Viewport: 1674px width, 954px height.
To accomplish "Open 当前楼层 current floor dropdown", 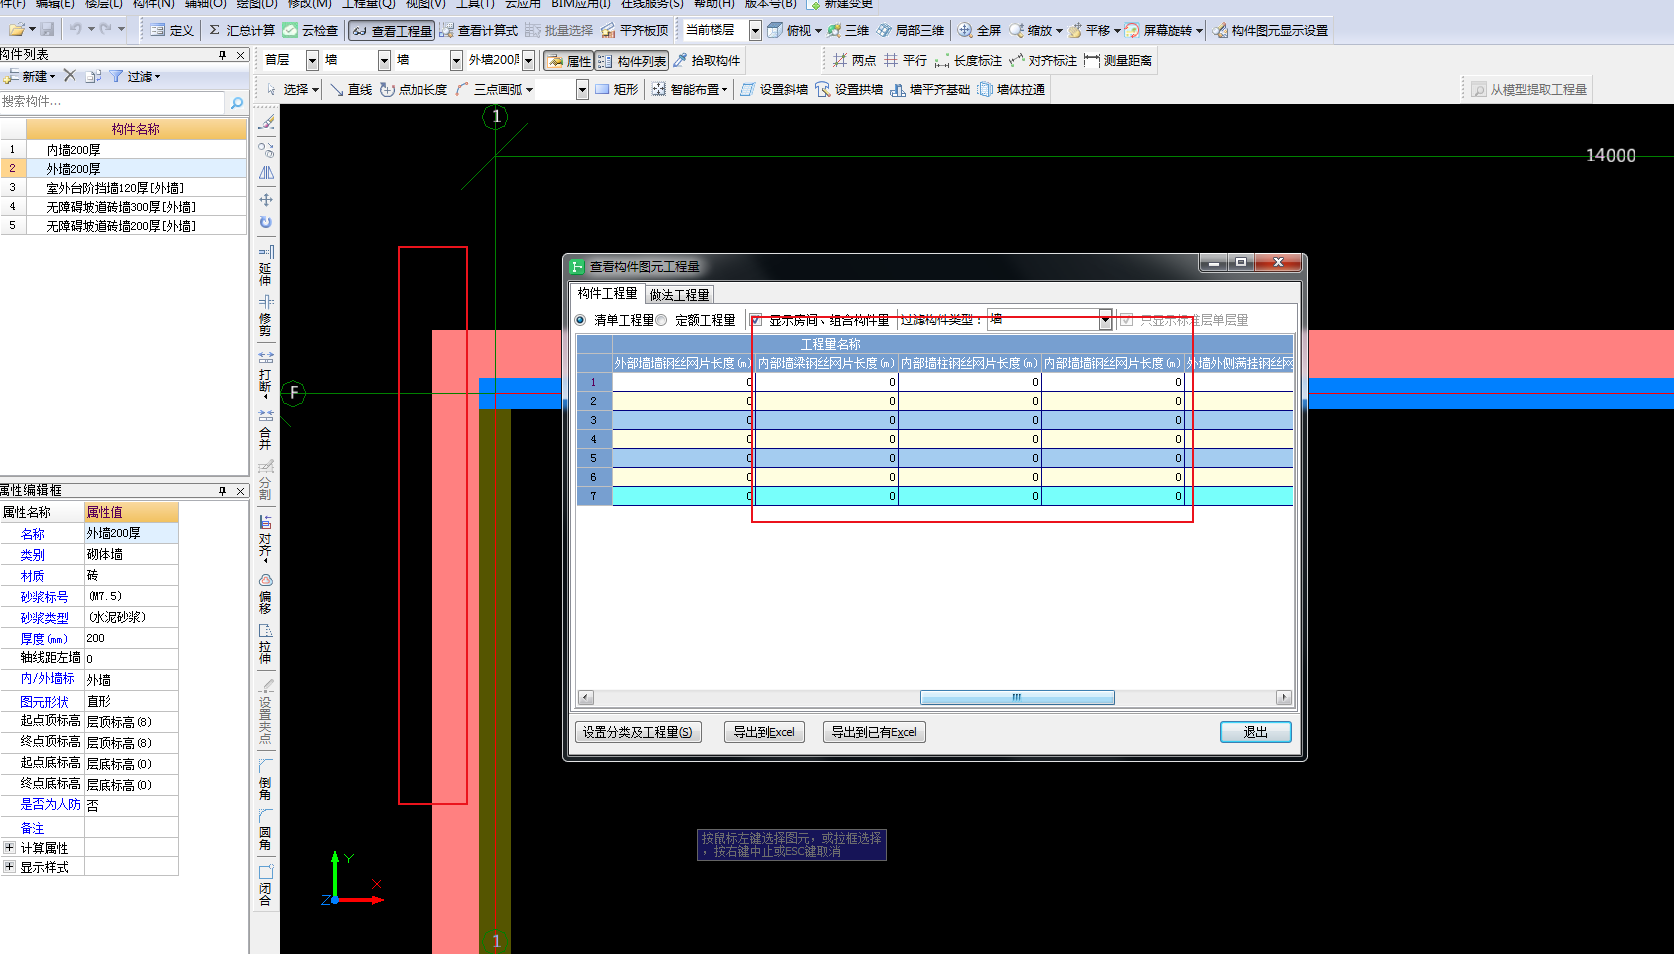I will coord(755,30).
